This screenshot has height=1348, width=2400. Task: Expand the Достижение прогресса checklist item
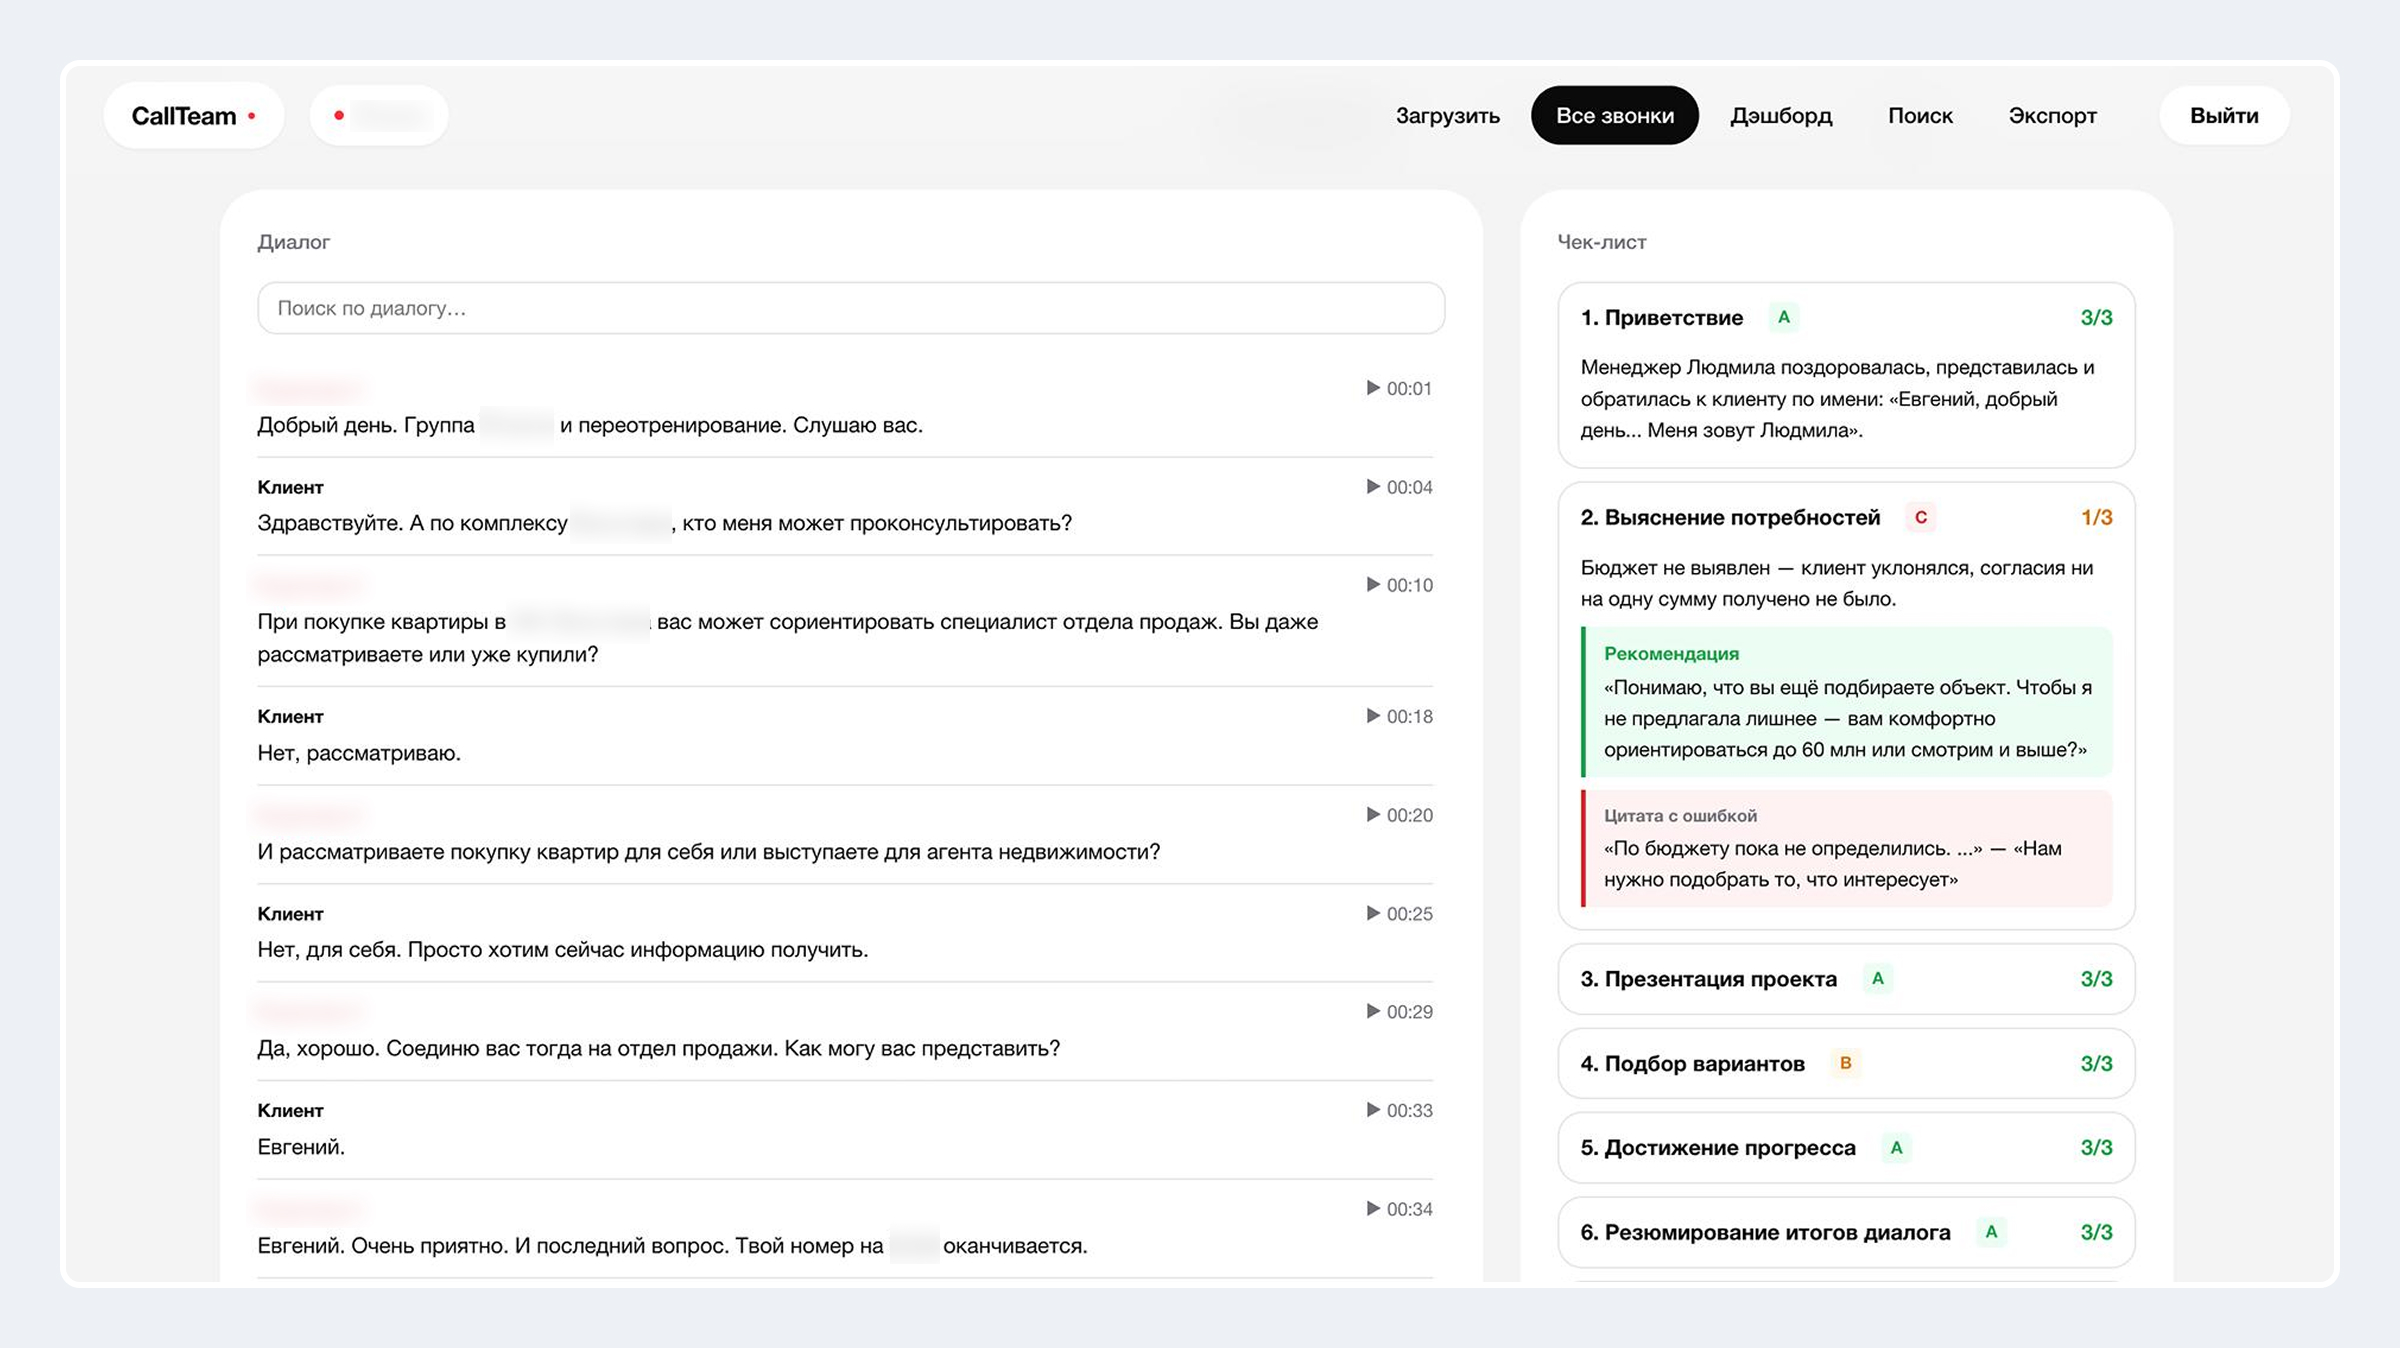click(x=1846, y=1148)
